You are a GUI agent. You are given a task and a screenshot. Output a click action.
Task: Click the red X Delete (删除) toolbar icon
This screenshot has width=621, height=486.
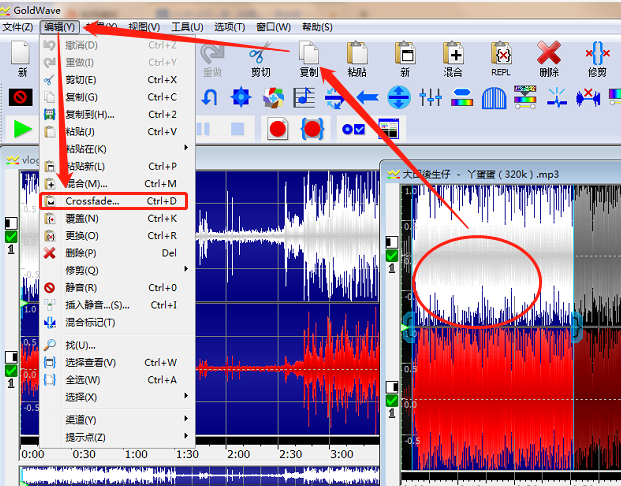[x=549, y=58]
